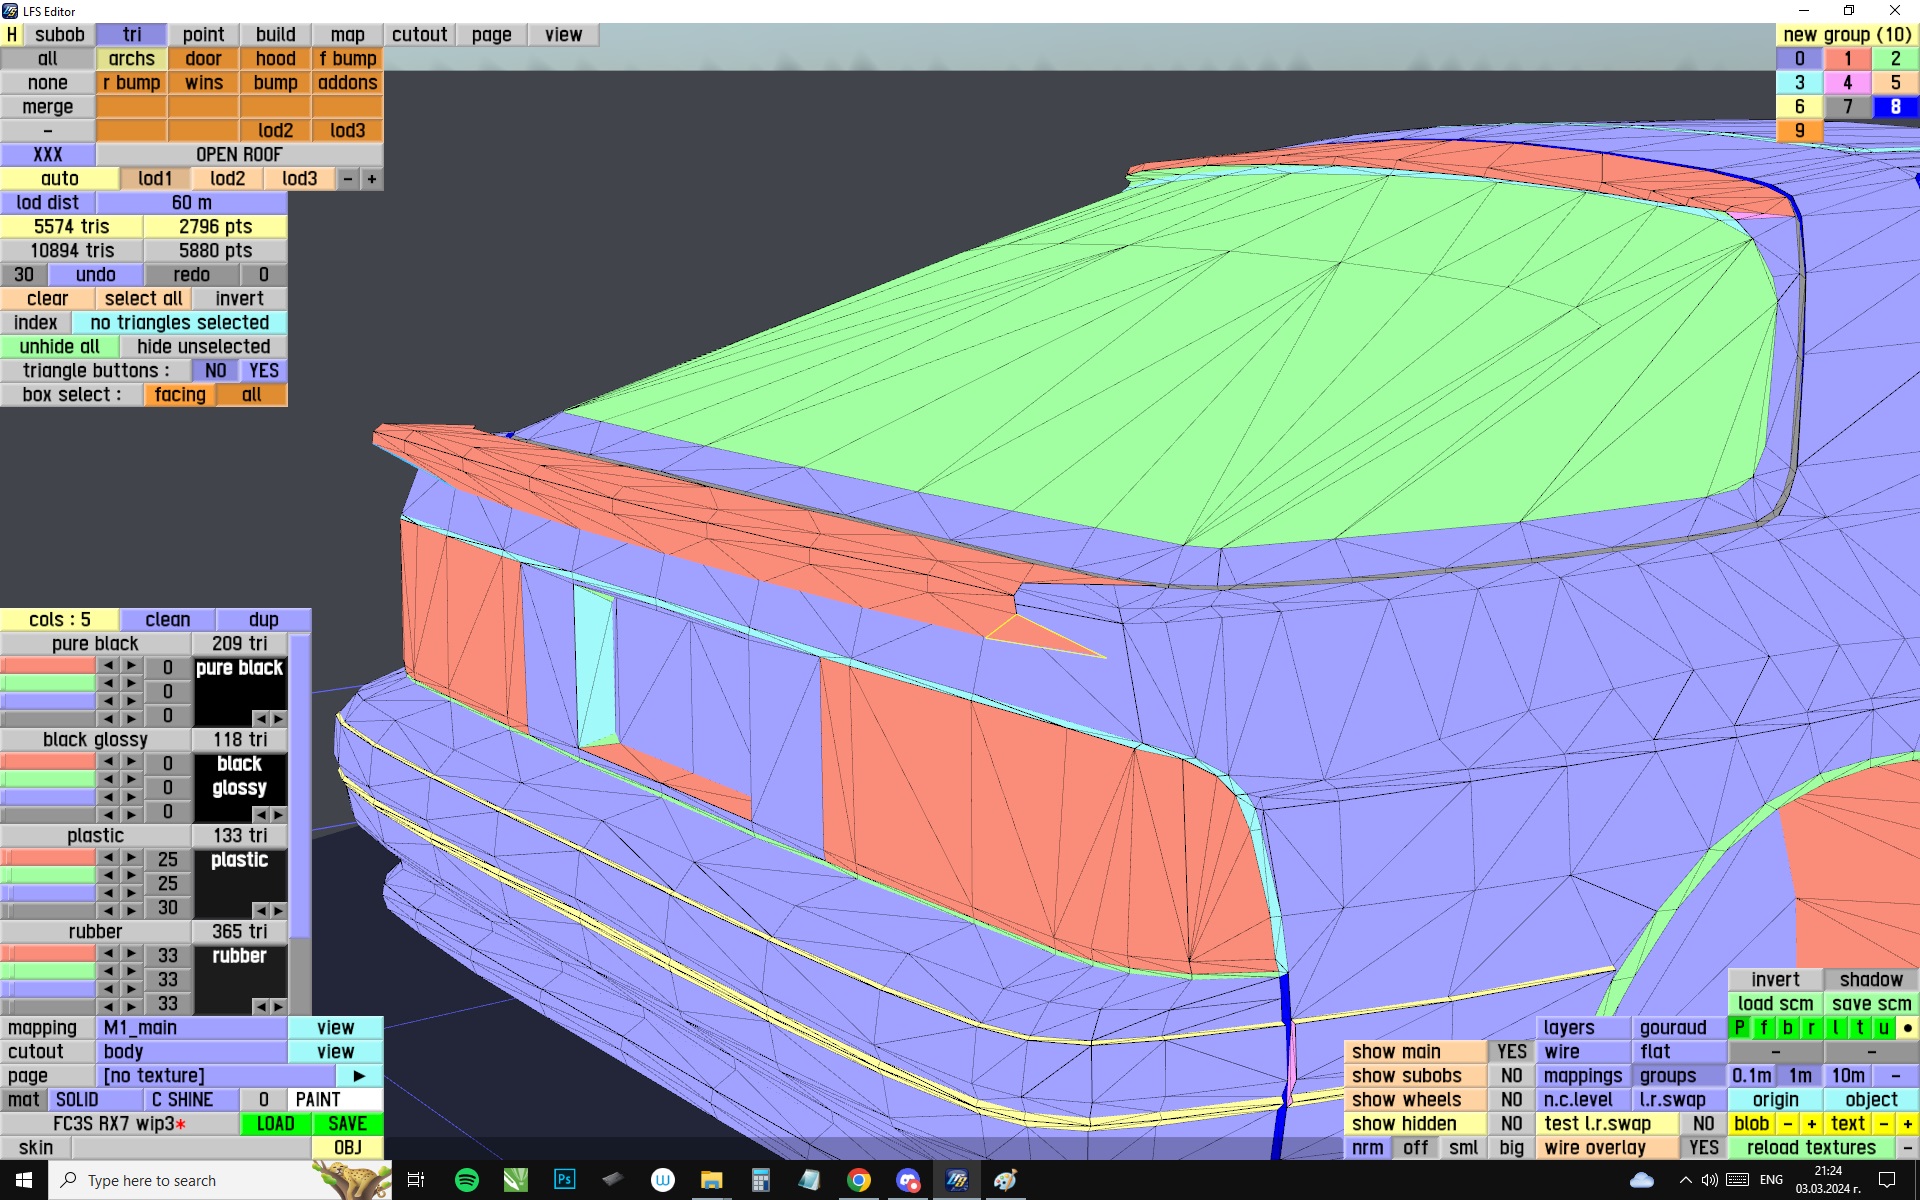1920x1200 pixels.
Task: Decrease text size with minus button
Action: click(1884, 1124)
